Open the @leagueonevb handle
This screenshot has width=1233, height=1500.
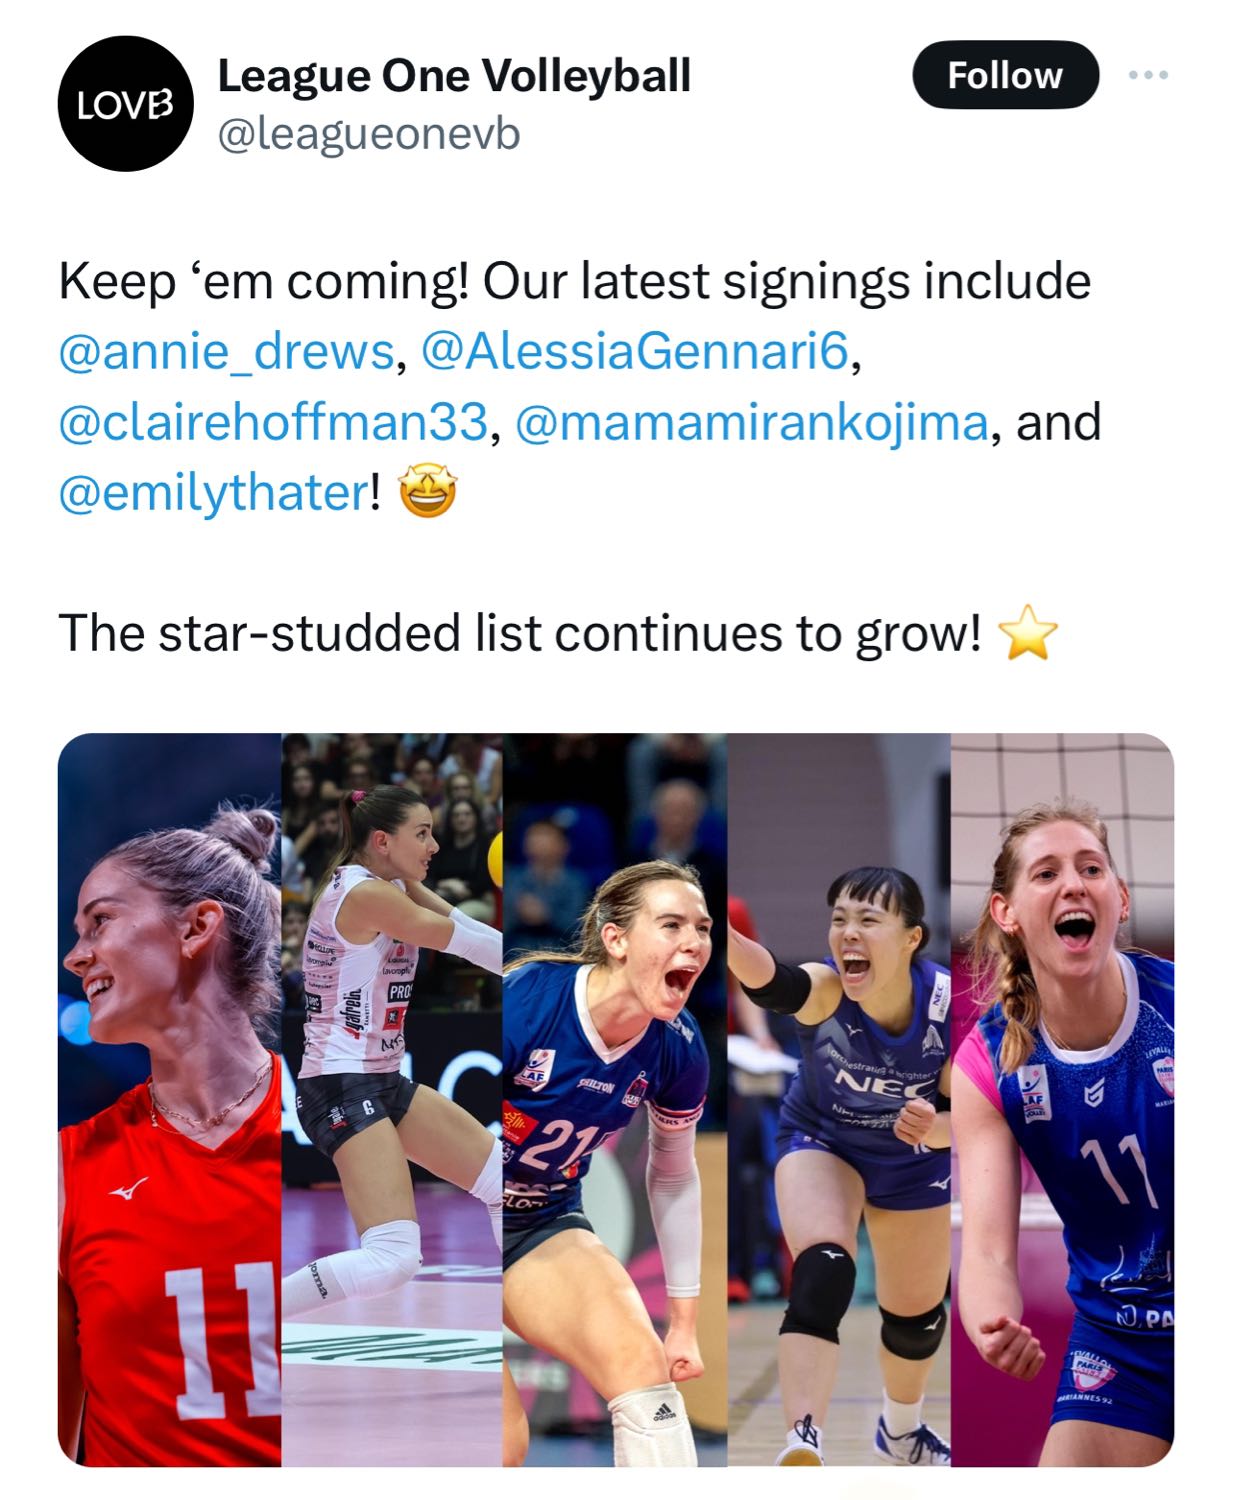[369, 134]
